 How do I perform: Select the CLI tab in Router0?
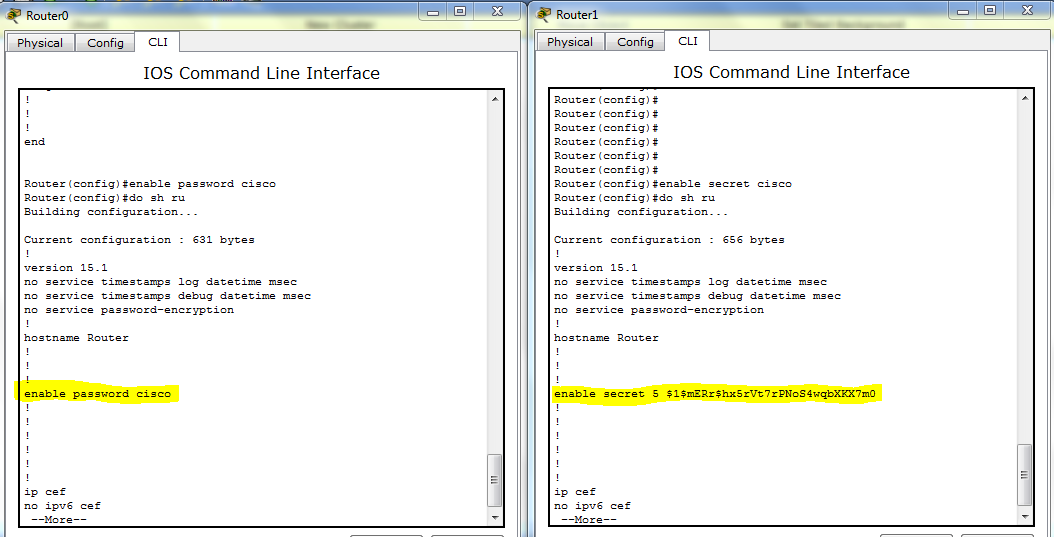(158, 42)
